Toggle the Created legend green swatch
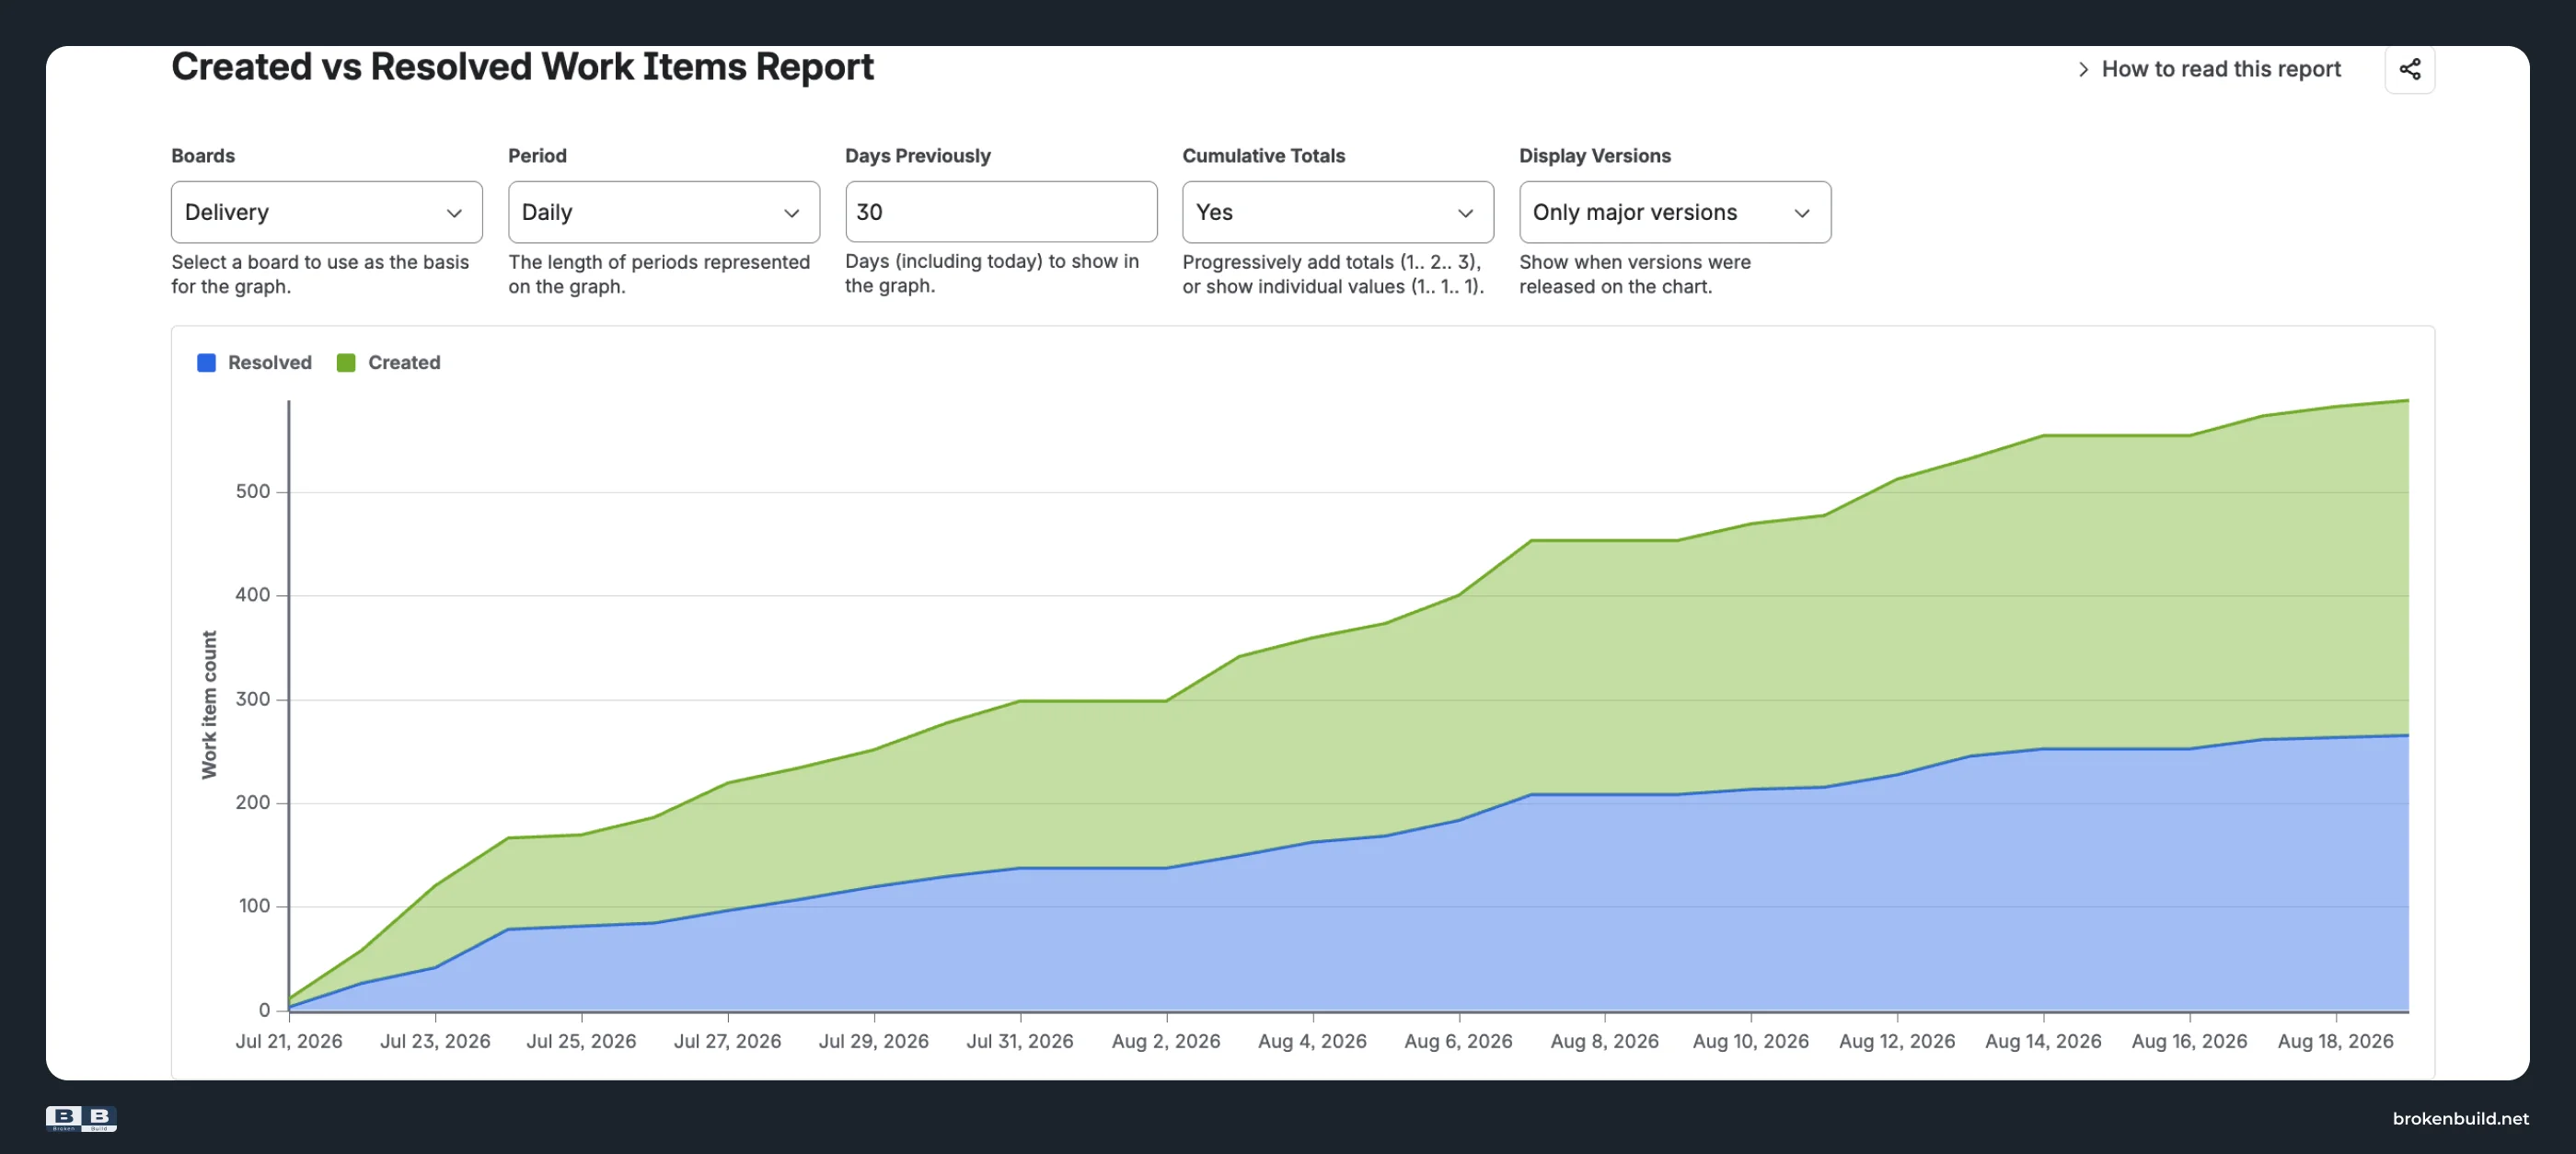This screenshot has height=1154, width=2576. click(x=346, y=363)
